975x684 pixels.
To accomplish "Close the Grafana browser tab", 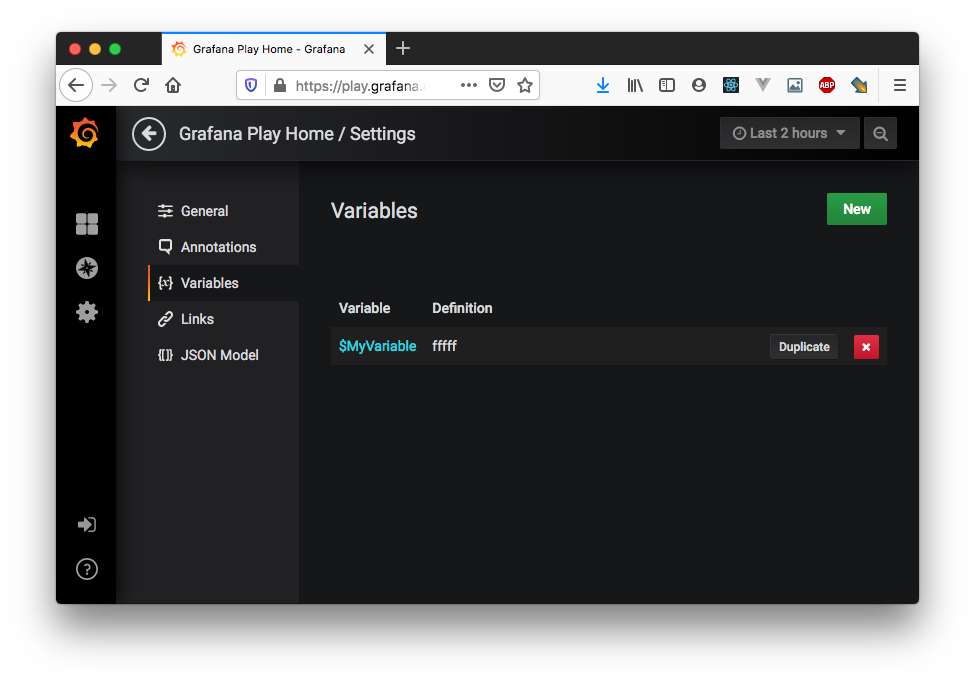I will [369, 49].
